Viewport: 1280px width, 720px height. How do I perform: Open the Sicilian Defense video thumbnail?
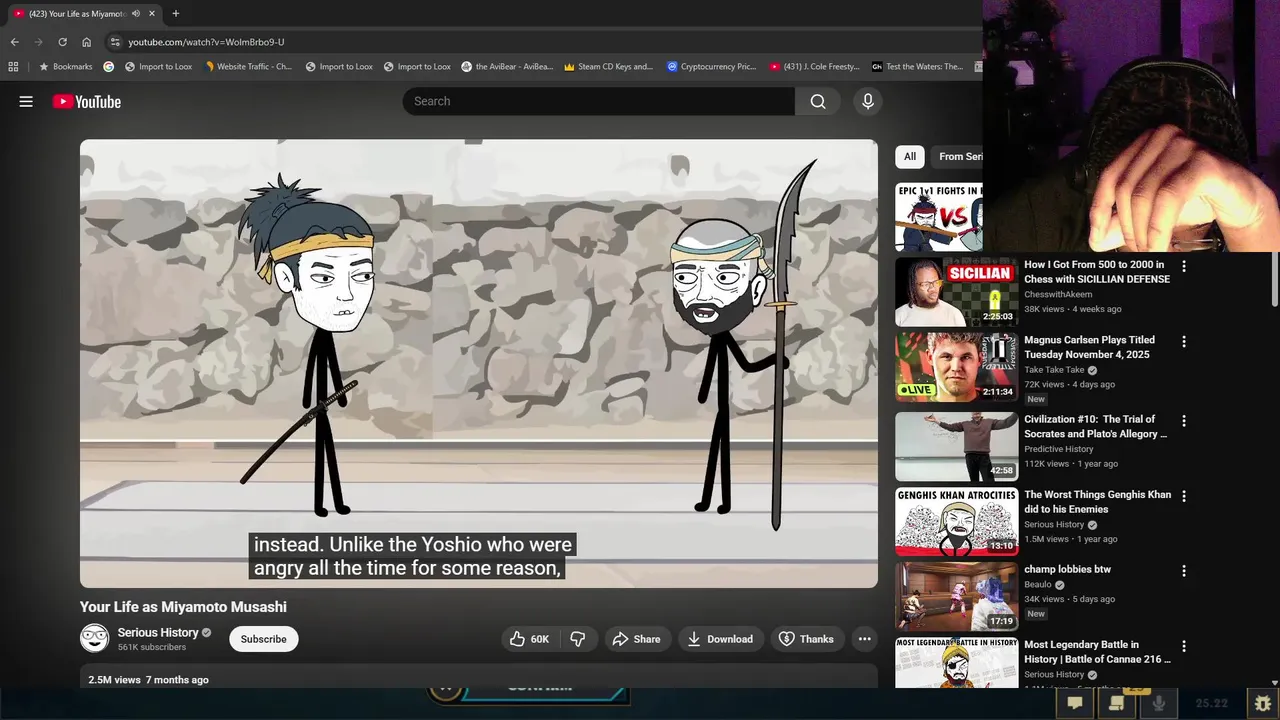(956, 292)
